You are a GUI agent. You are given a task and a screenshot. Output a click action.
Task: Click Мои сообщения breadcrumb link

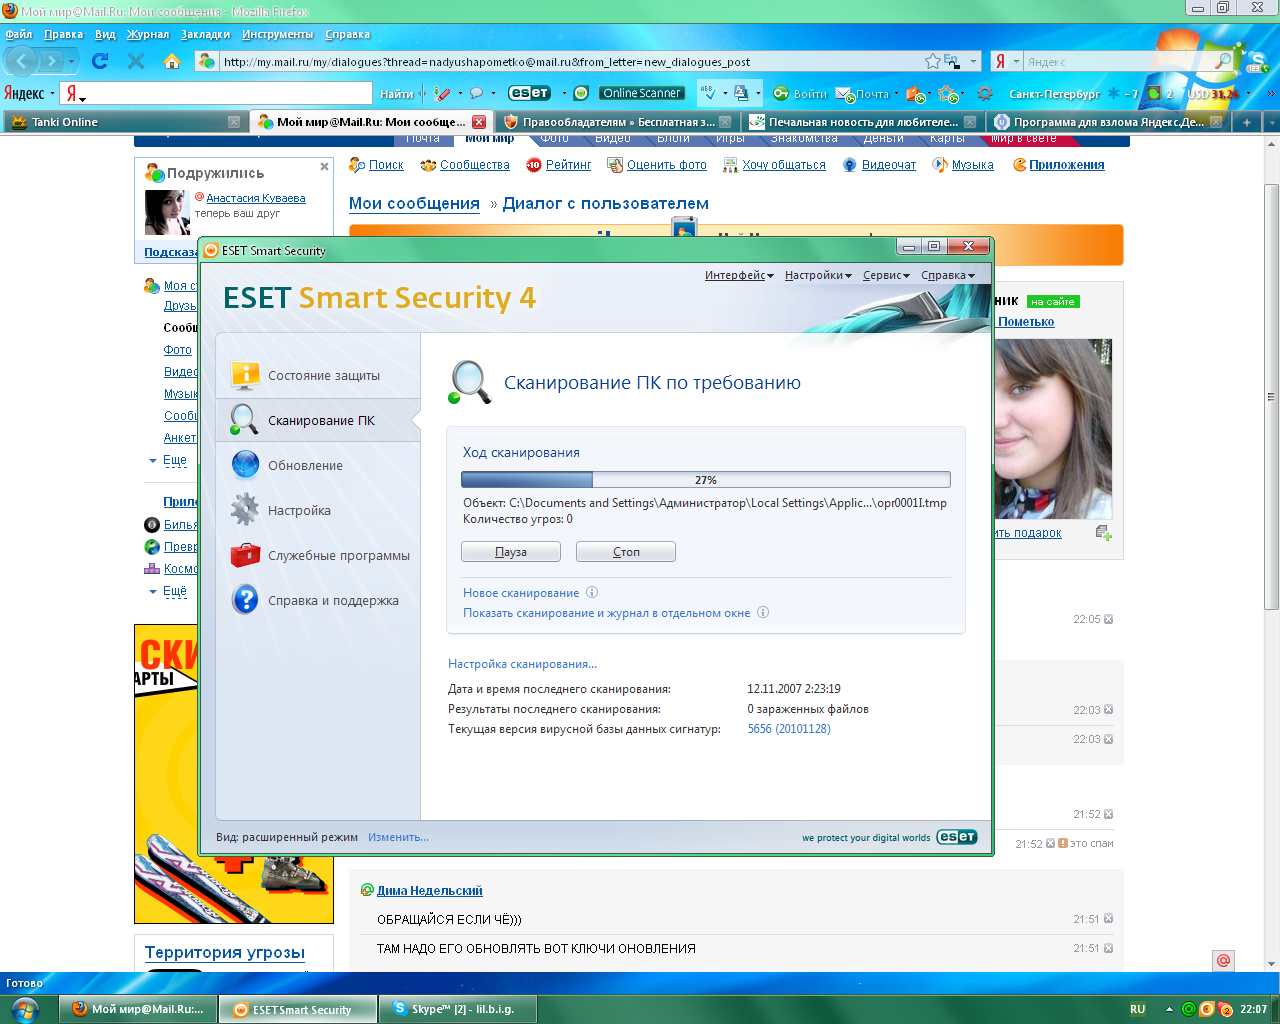coord(414,203)
